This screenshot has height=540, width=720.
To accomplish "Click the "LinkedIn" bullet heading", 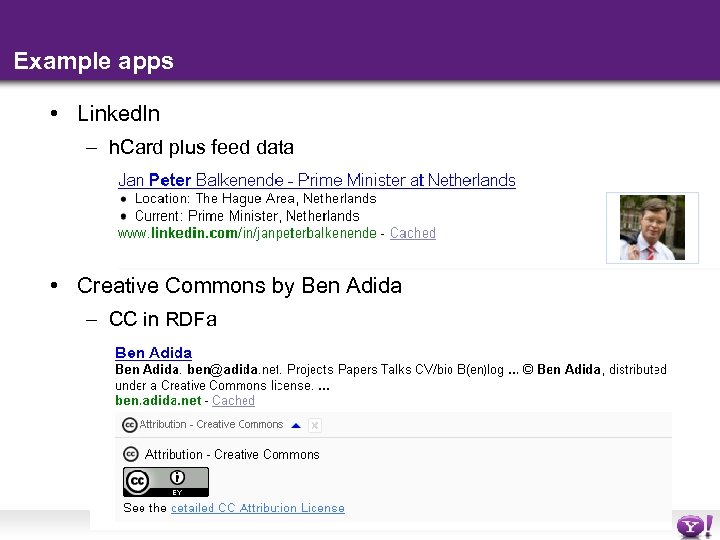I will point(118,114).
